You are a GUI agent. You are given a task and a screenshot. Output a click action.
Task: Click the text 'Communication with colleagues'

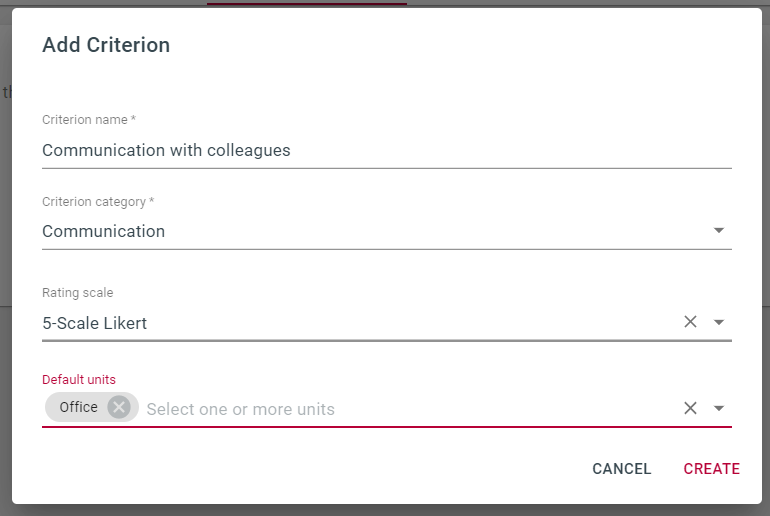[166, 150]
